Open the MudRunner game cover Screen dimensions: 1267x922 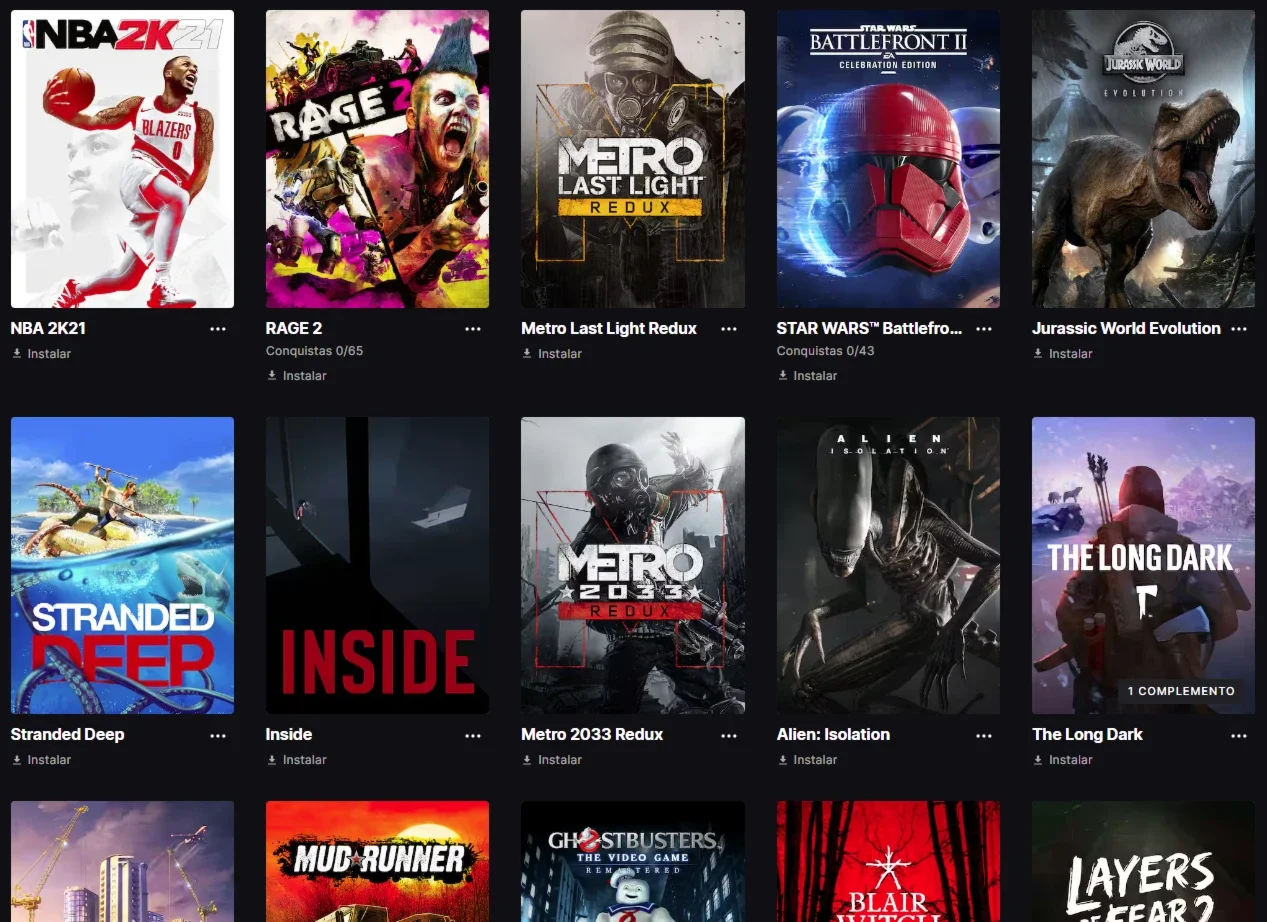pos(377,861)
